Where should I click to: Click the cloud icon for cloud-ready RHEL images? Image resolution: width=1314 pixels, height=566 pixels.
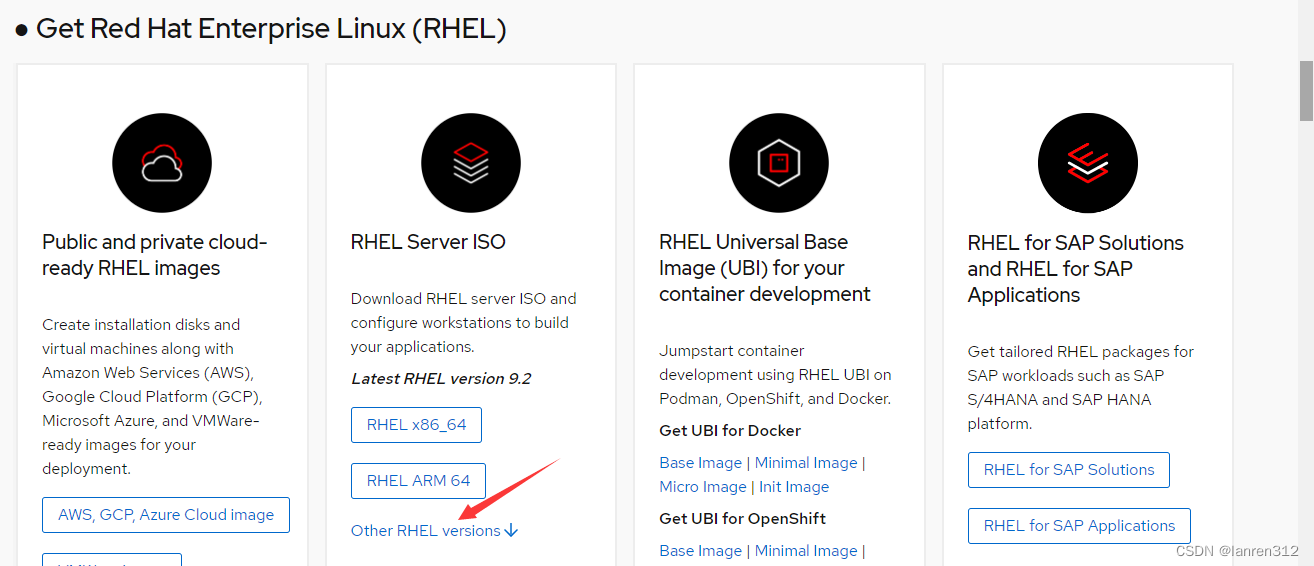tap(162, 163)
